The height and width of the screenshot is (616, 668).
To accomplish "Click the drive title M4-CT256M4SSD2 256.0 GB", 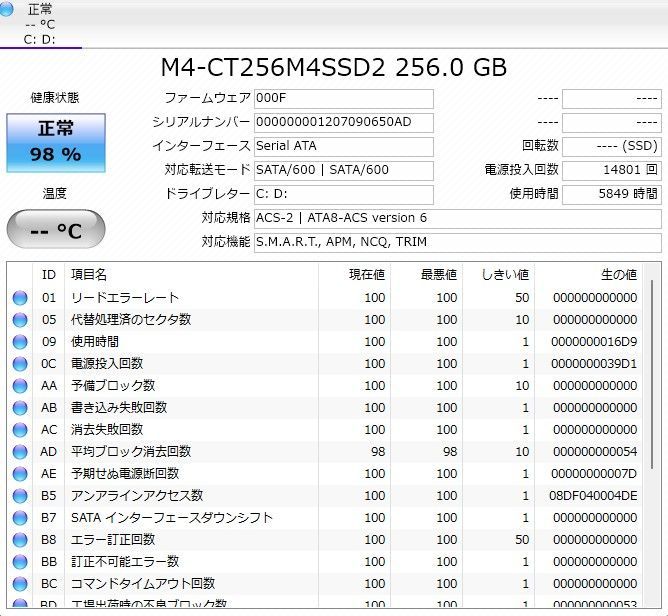I will [x=334, y=67].
